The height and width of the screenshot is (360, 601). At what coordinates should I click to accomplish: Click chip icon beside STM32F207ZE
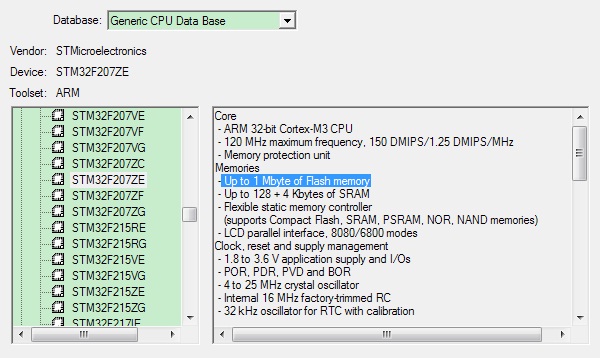tap(58, 179)
